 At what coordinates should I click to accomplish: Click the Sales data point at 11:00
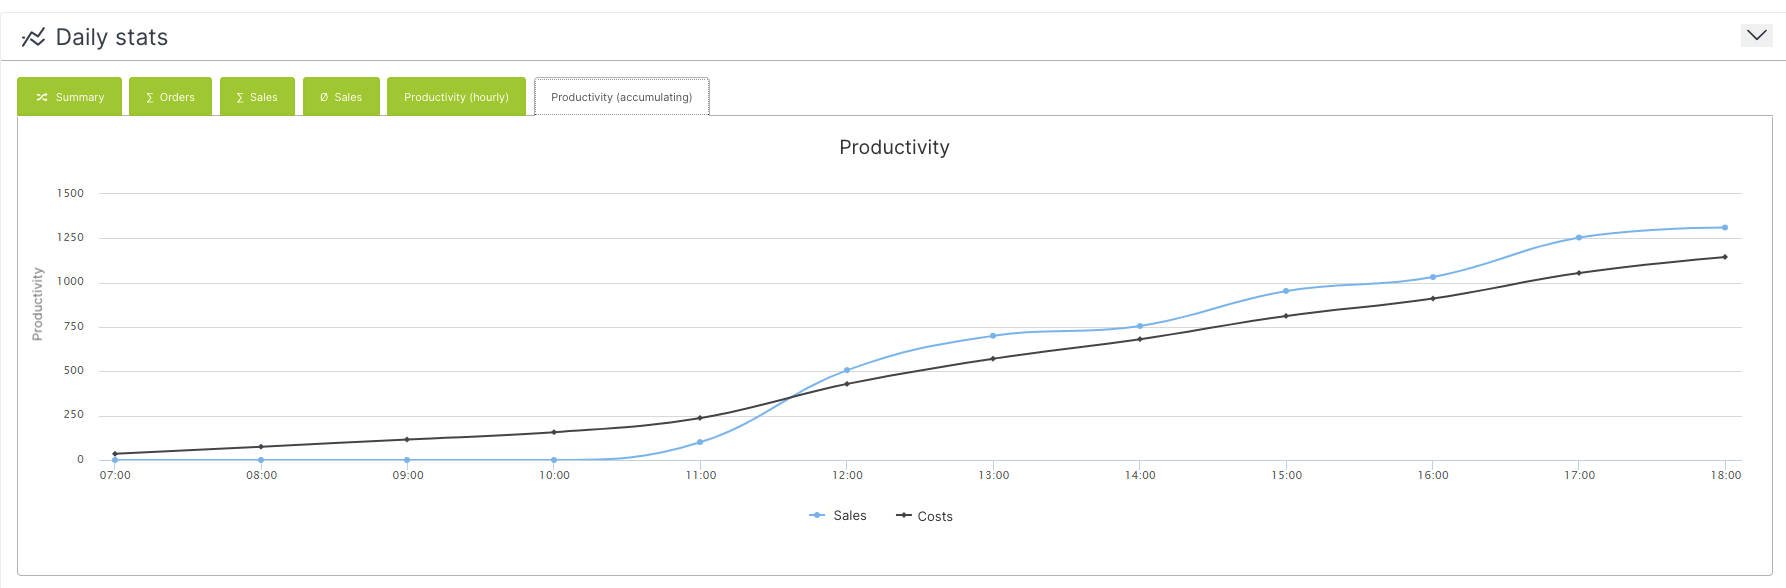(700, 442)
